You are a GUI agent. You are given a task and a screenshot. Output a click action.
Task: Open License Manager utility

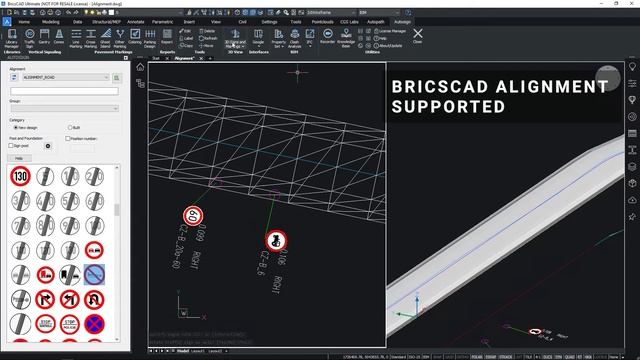coord(390,31)
